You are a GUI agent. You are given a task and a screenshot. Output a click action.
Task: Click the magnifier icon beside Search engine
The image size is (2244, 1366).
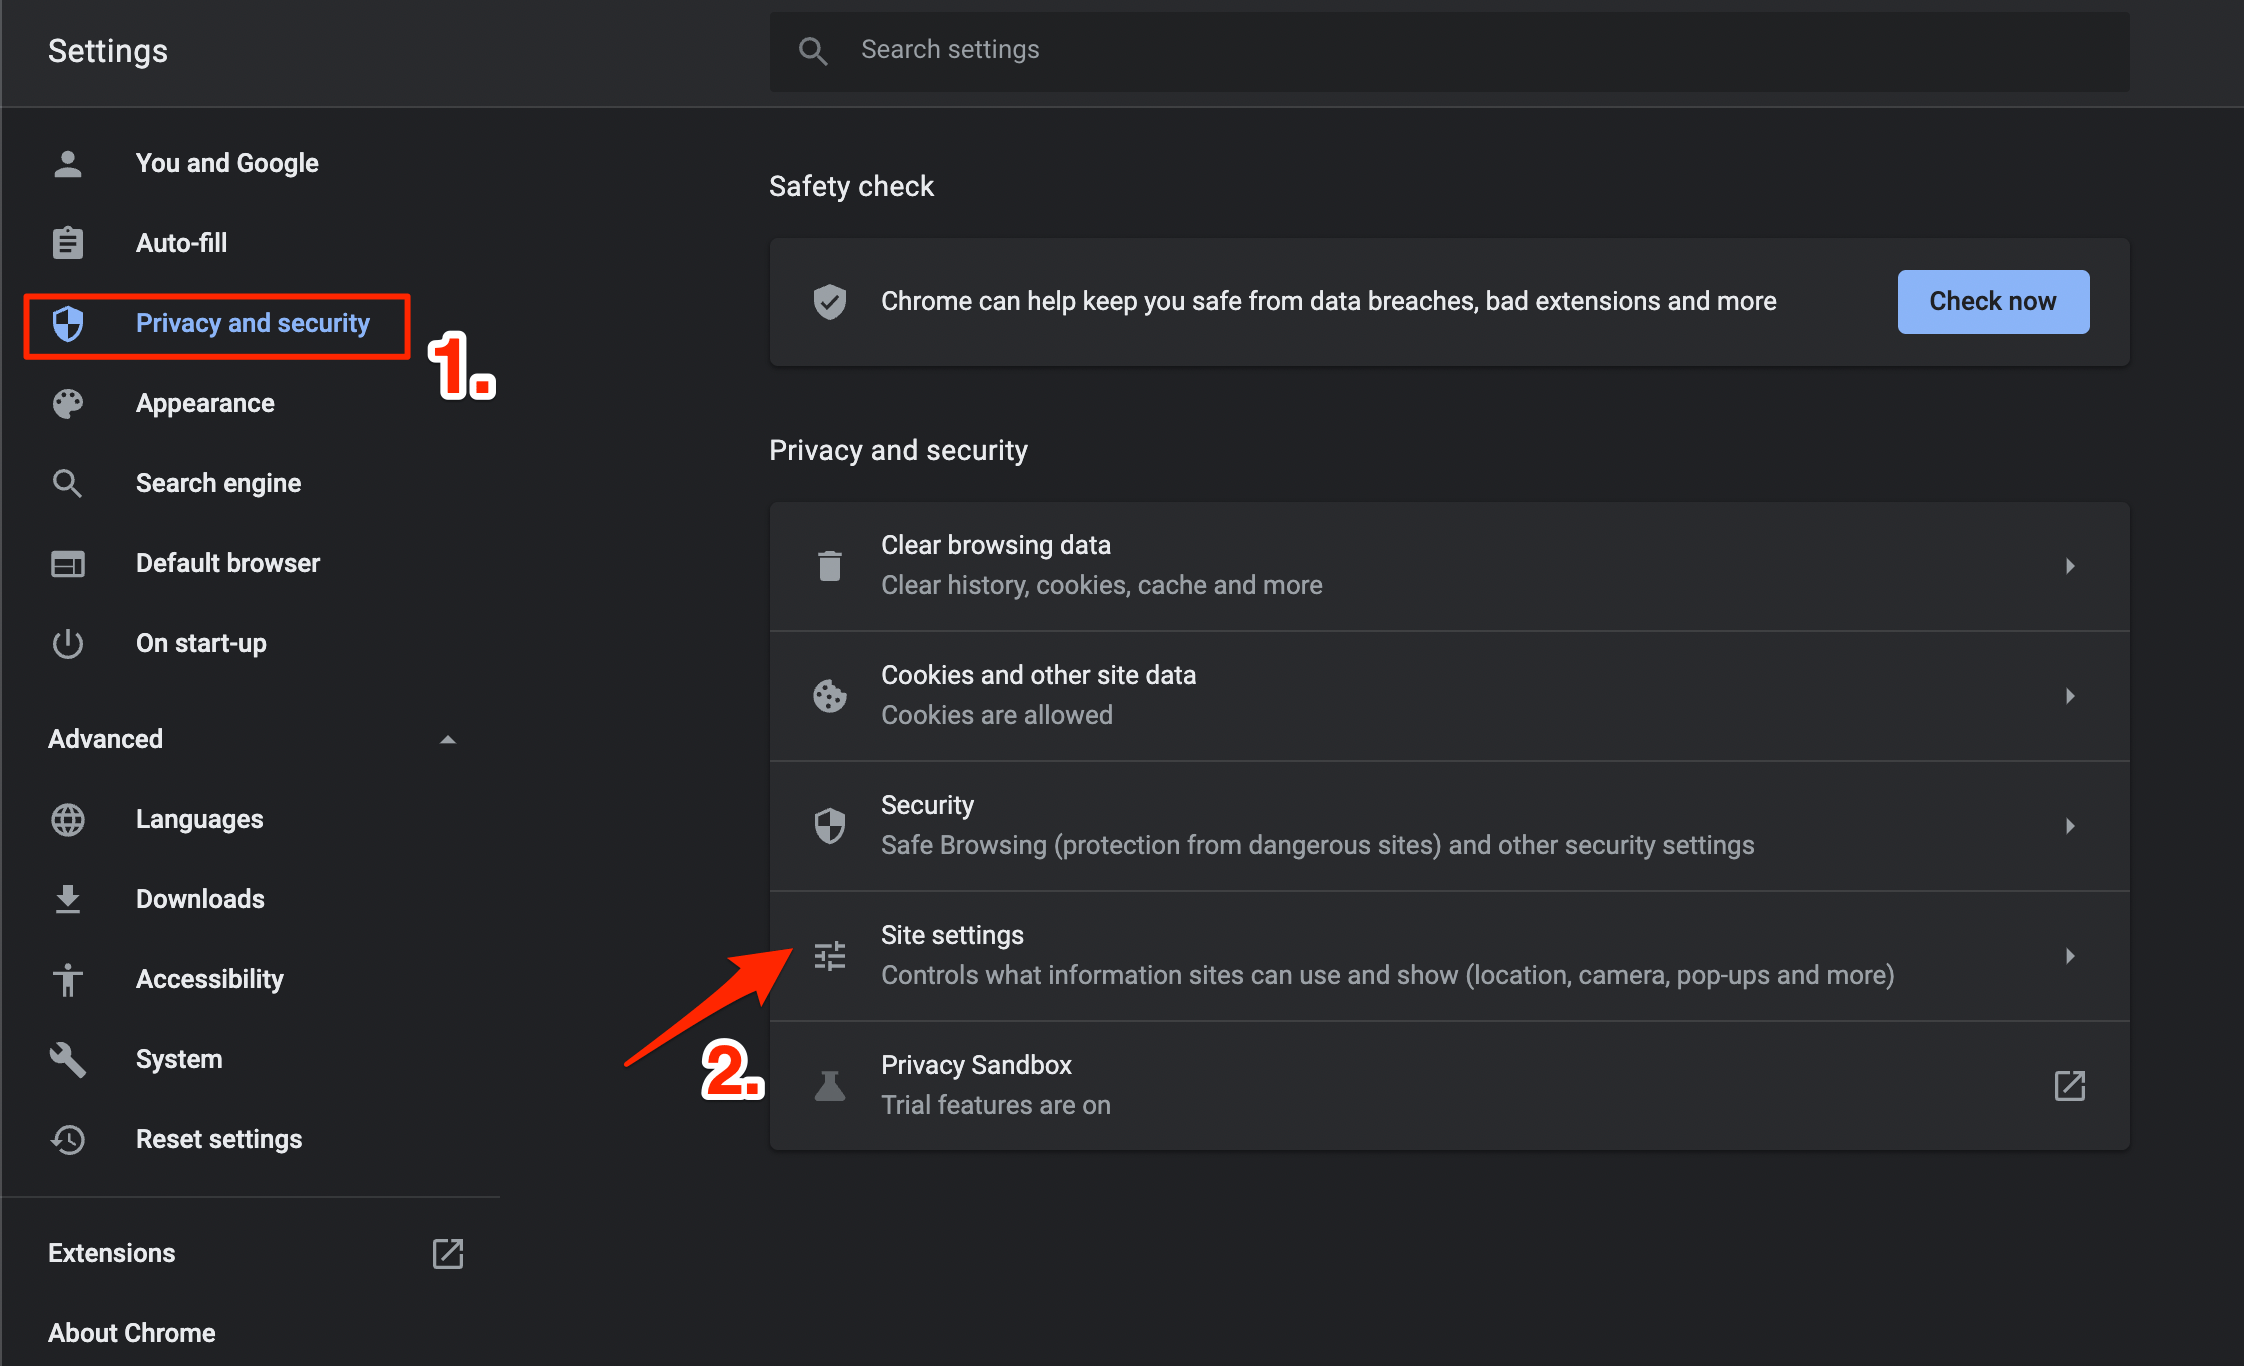(x=68, y=483)
